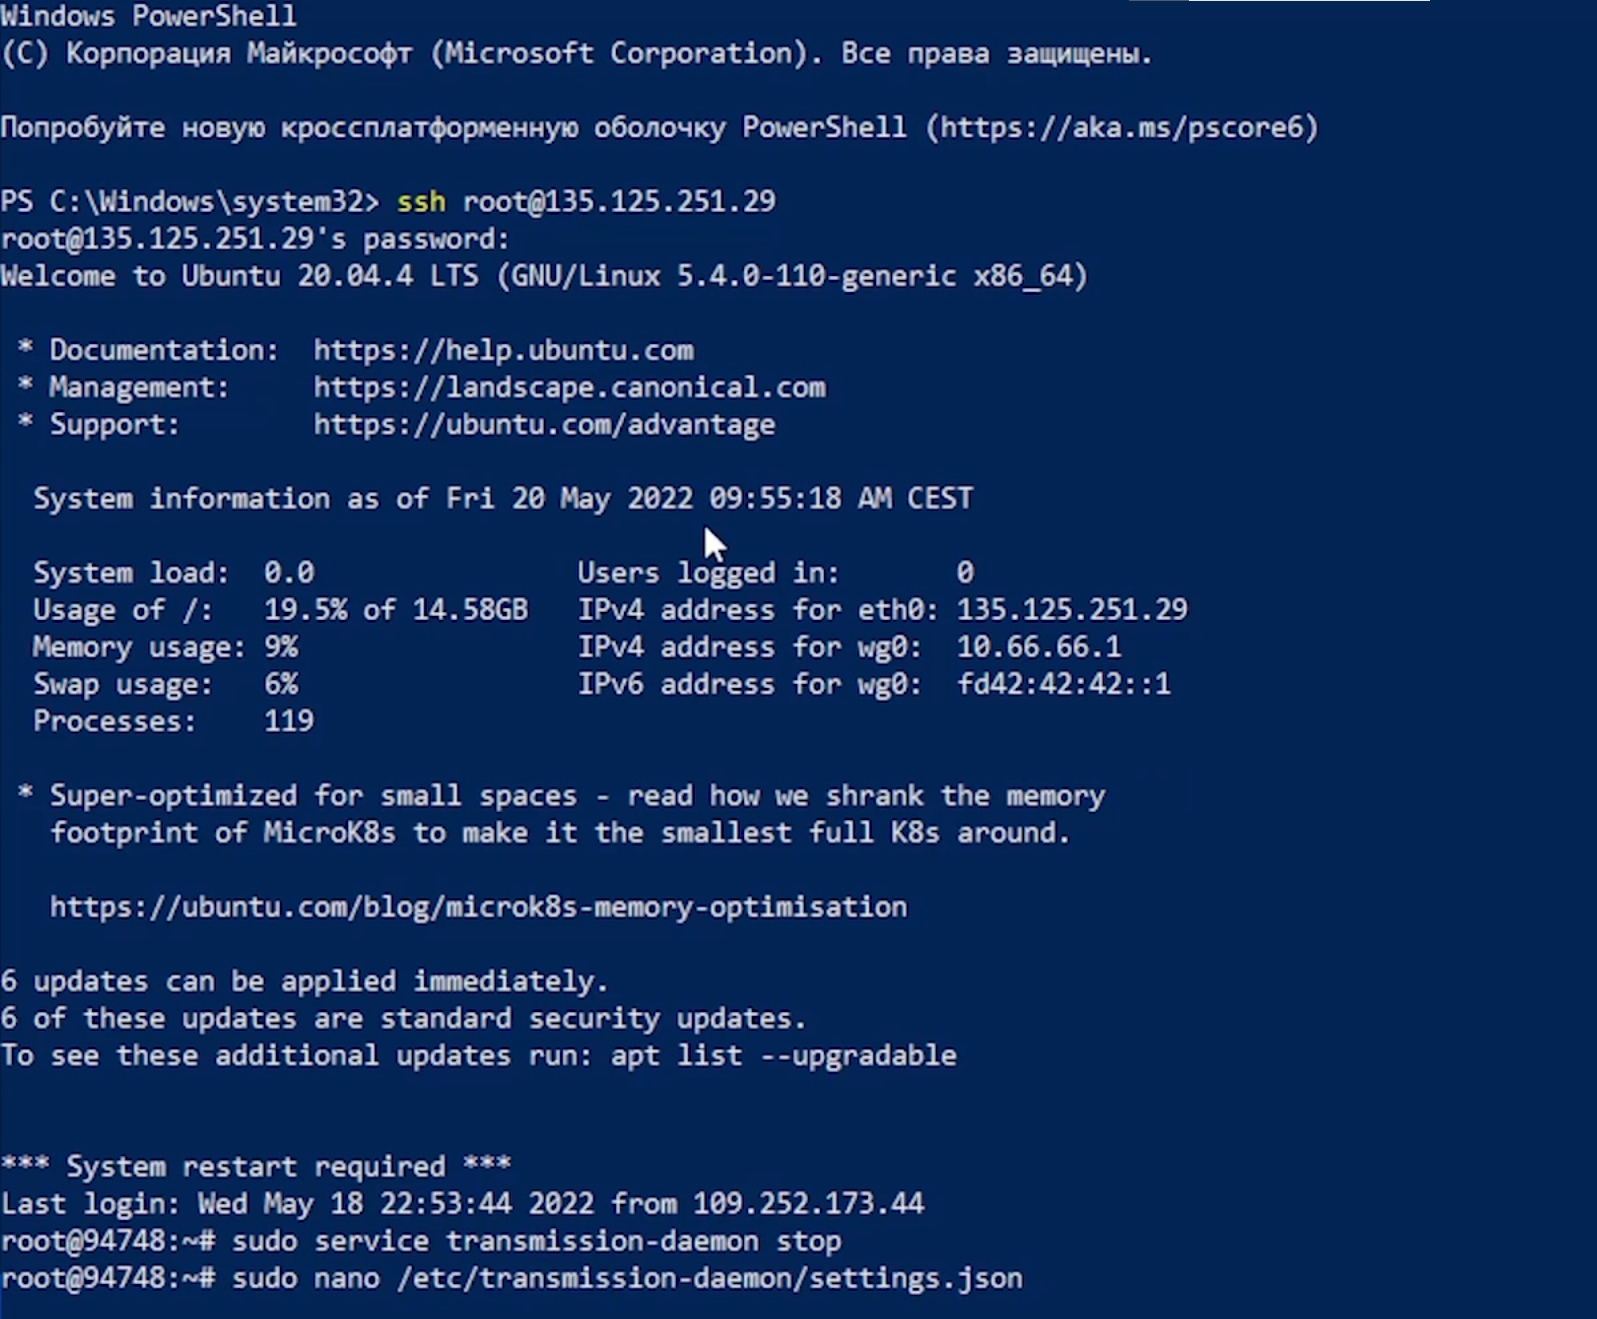
Task: Click the last login IP 109.252.173.44
Action: tap(808, 1204)
